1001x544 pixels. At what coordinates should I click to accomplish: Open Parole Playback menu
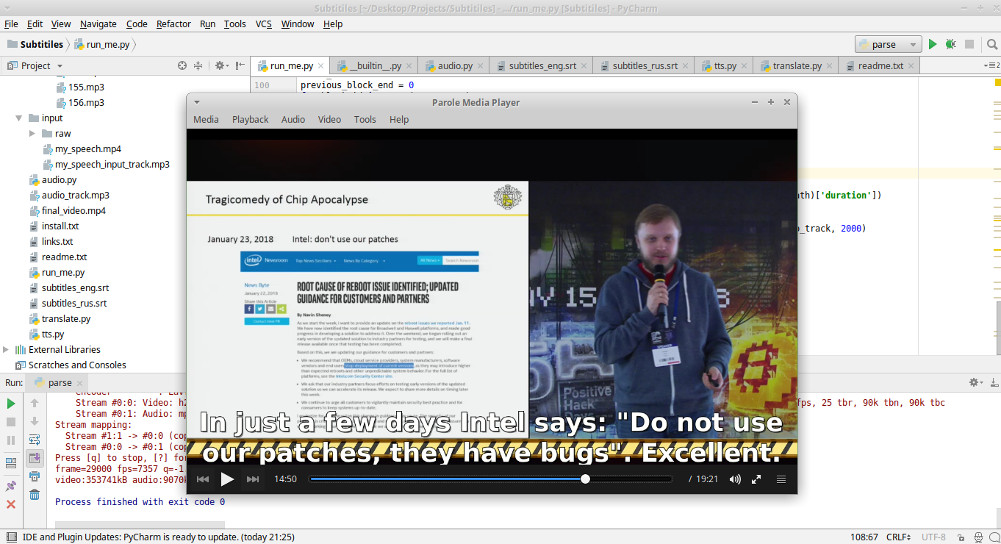tap(250, 119)
